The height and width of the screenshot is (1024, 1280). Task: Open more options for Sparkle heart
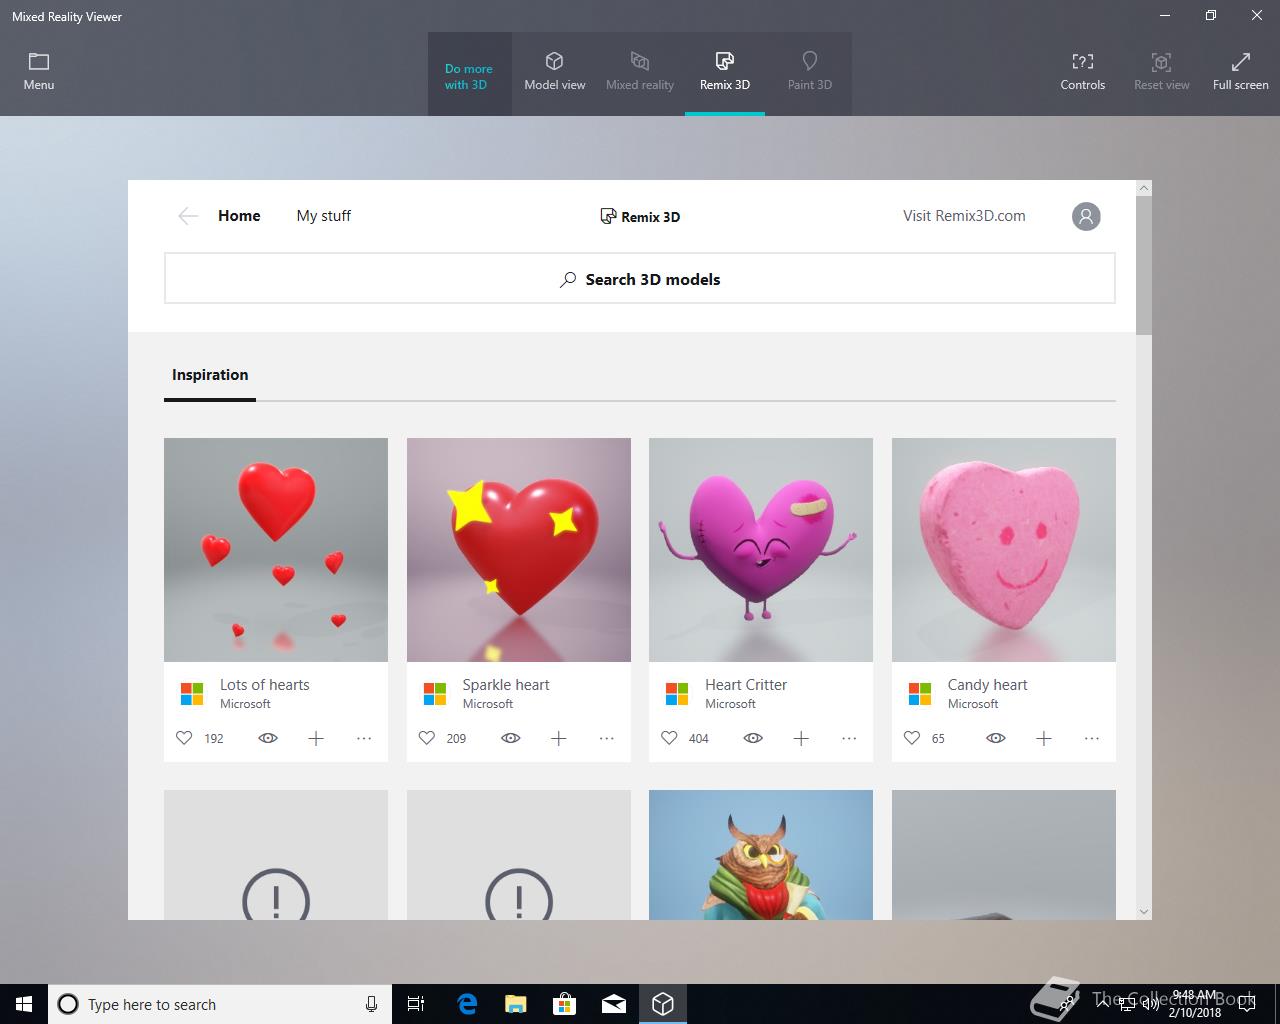click(x=607, y=738)
